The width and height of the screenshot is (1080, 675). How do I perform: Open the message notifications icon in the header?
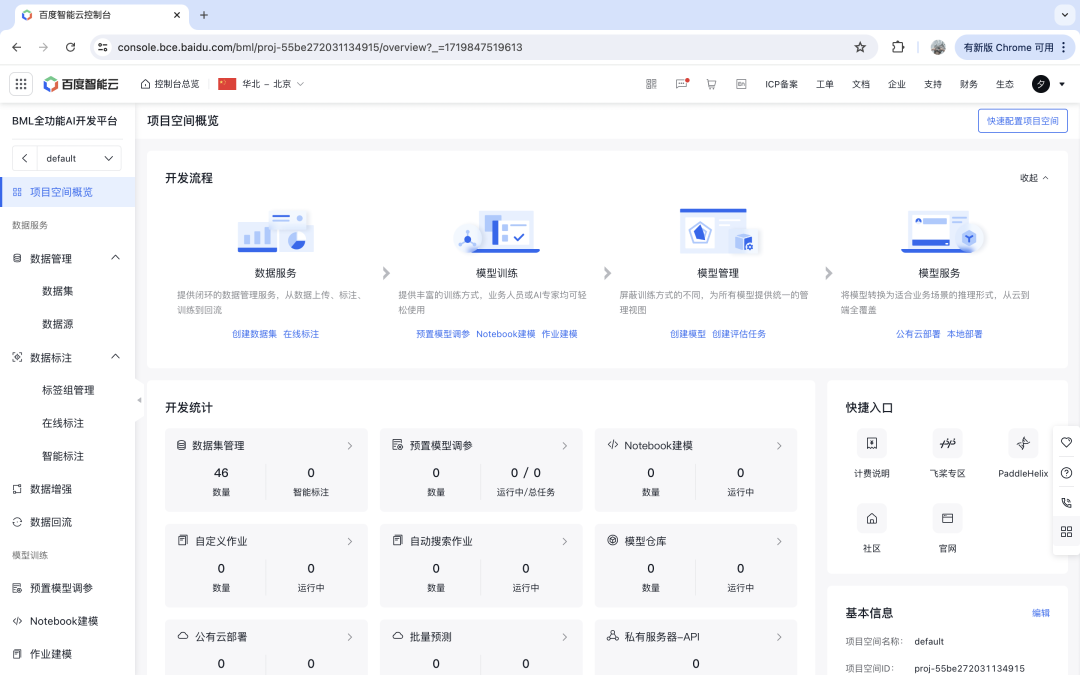point(681,84)
